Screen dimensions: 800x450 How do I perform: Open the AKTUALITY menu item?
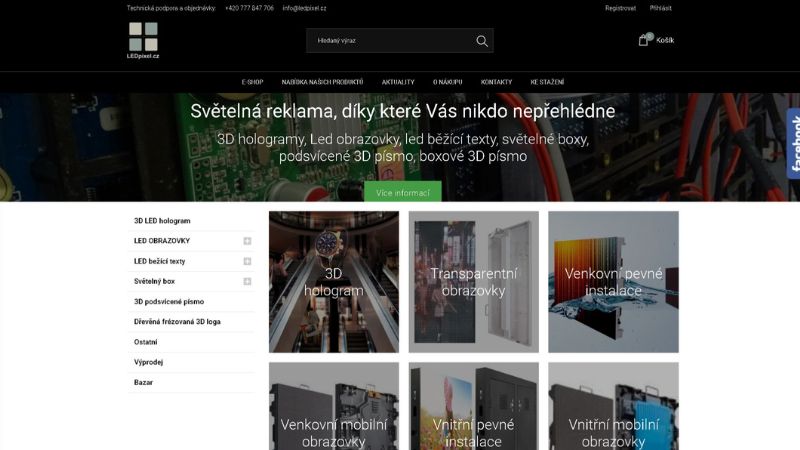[398, 82]
